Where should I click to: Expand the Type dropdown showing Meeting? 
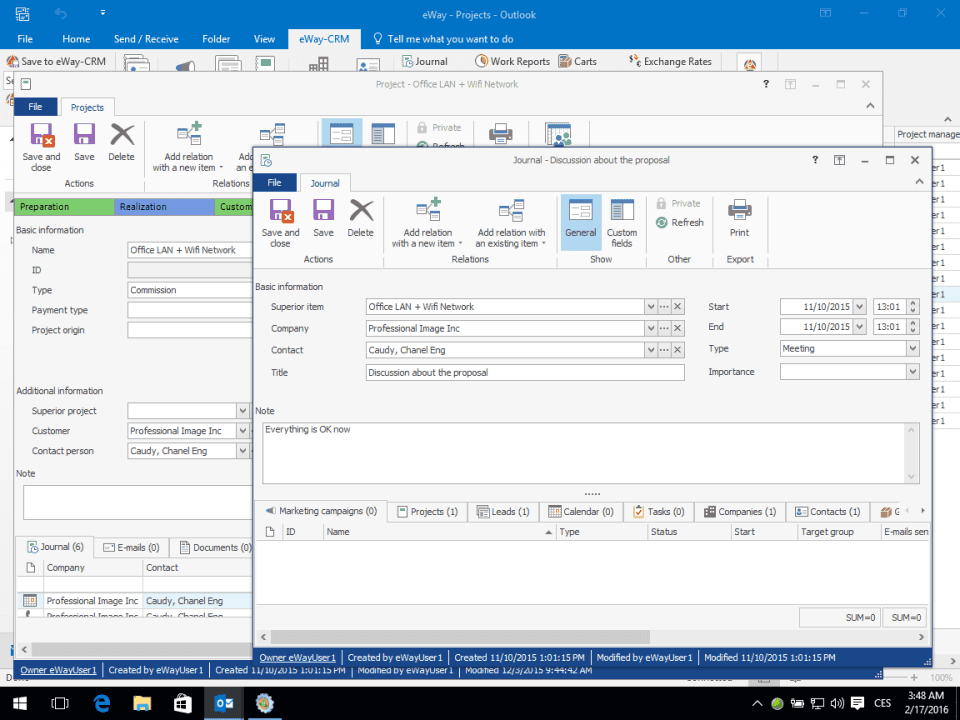pos(912,349)
